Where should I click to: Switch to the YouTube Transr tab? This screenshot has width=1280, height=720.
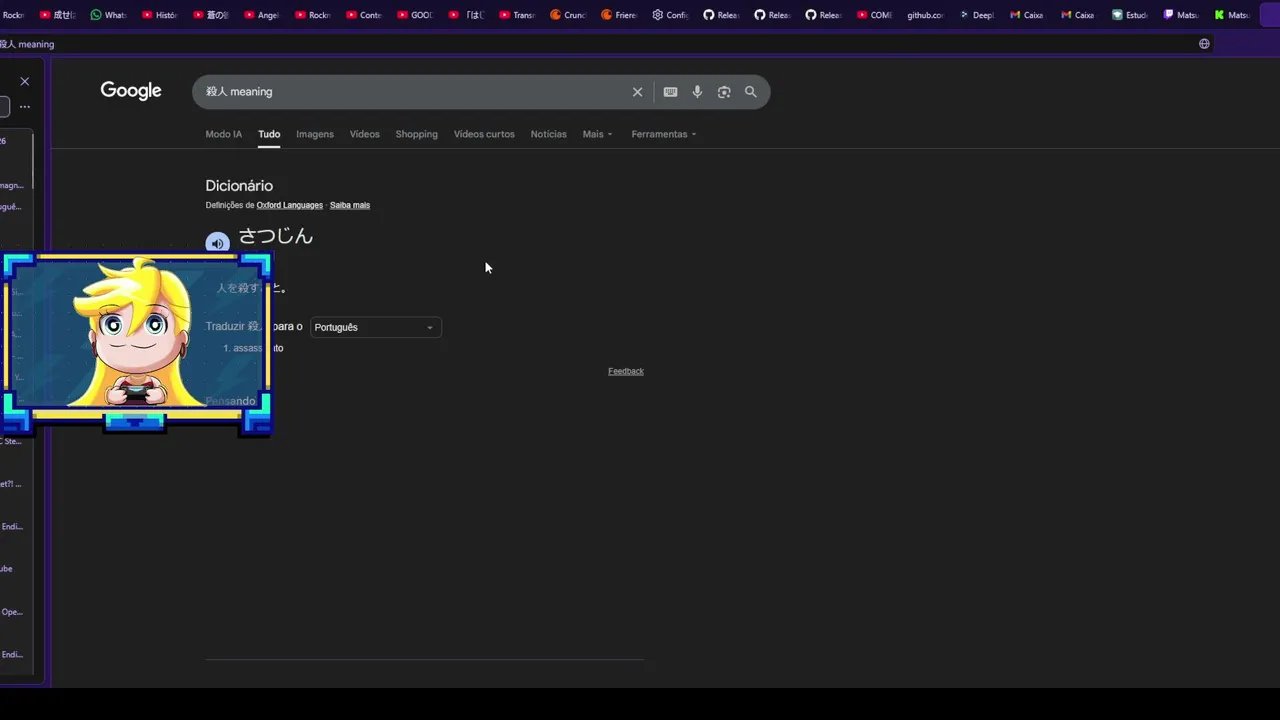coord(517,15)
